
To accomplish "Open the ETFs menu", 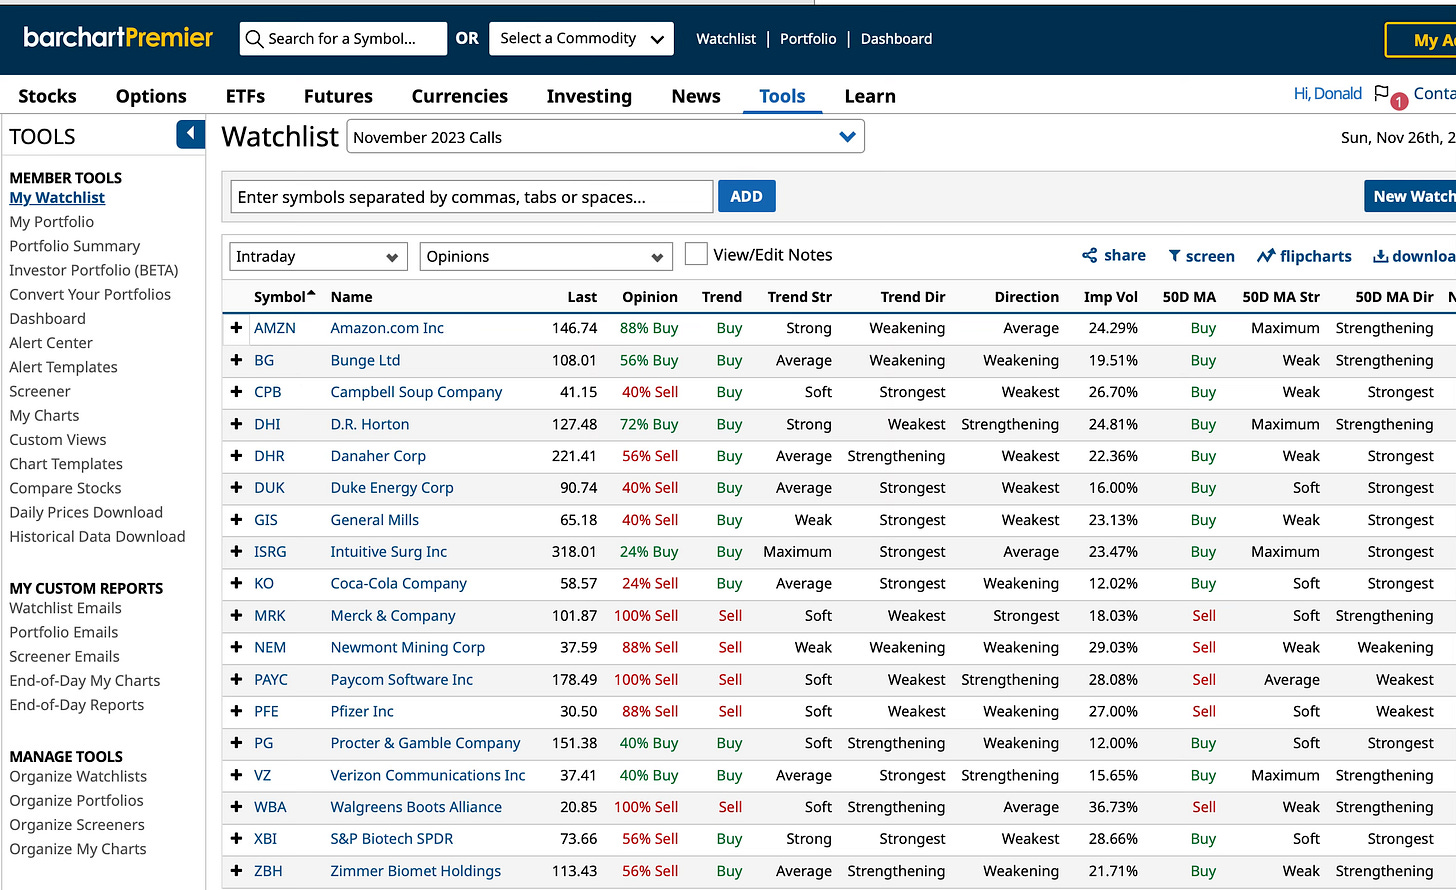I will click(x=245, y=96).
